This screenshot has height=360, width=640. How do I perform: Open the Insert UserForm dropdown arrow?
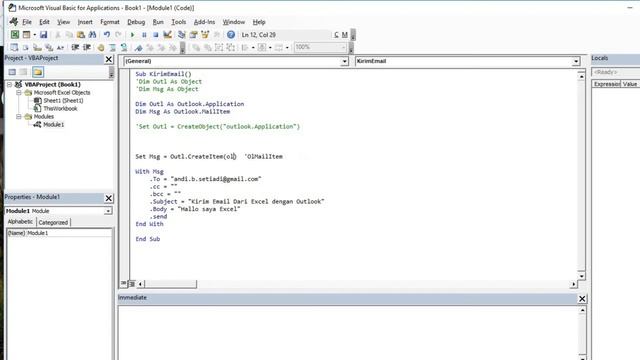[34, 35]
